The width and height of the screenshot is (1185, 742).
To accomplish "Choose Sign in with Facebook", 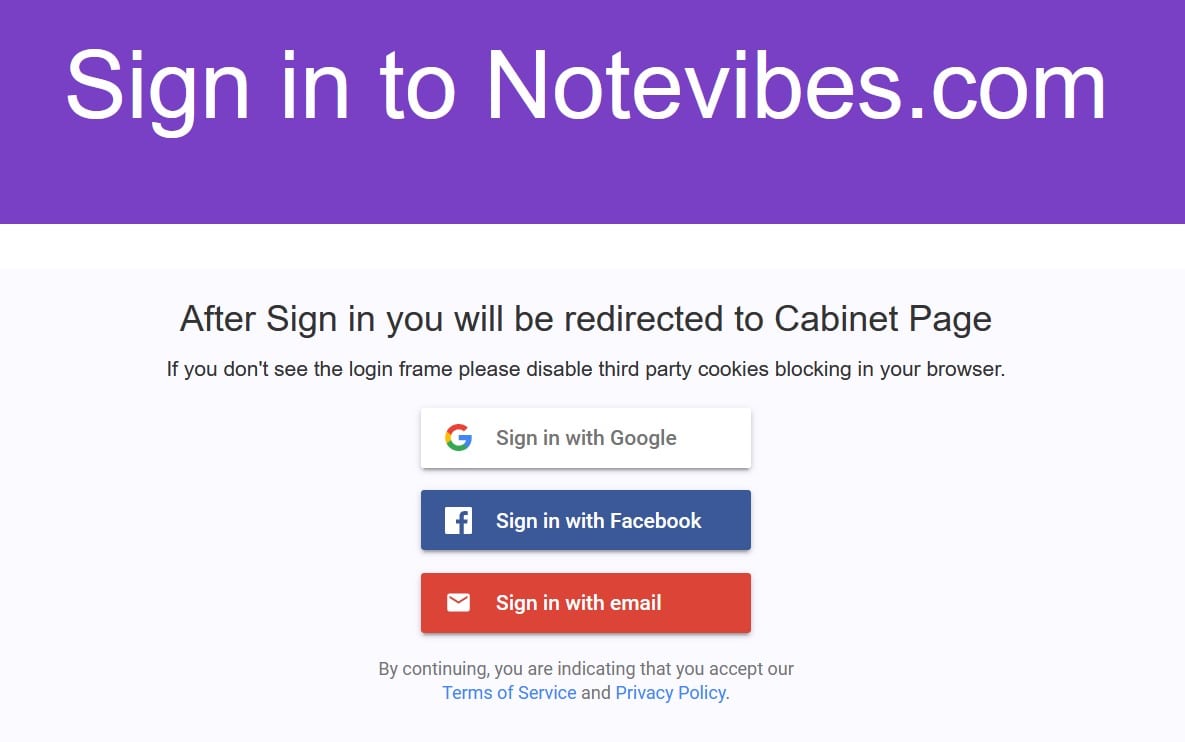I will (x=586, y=520).
